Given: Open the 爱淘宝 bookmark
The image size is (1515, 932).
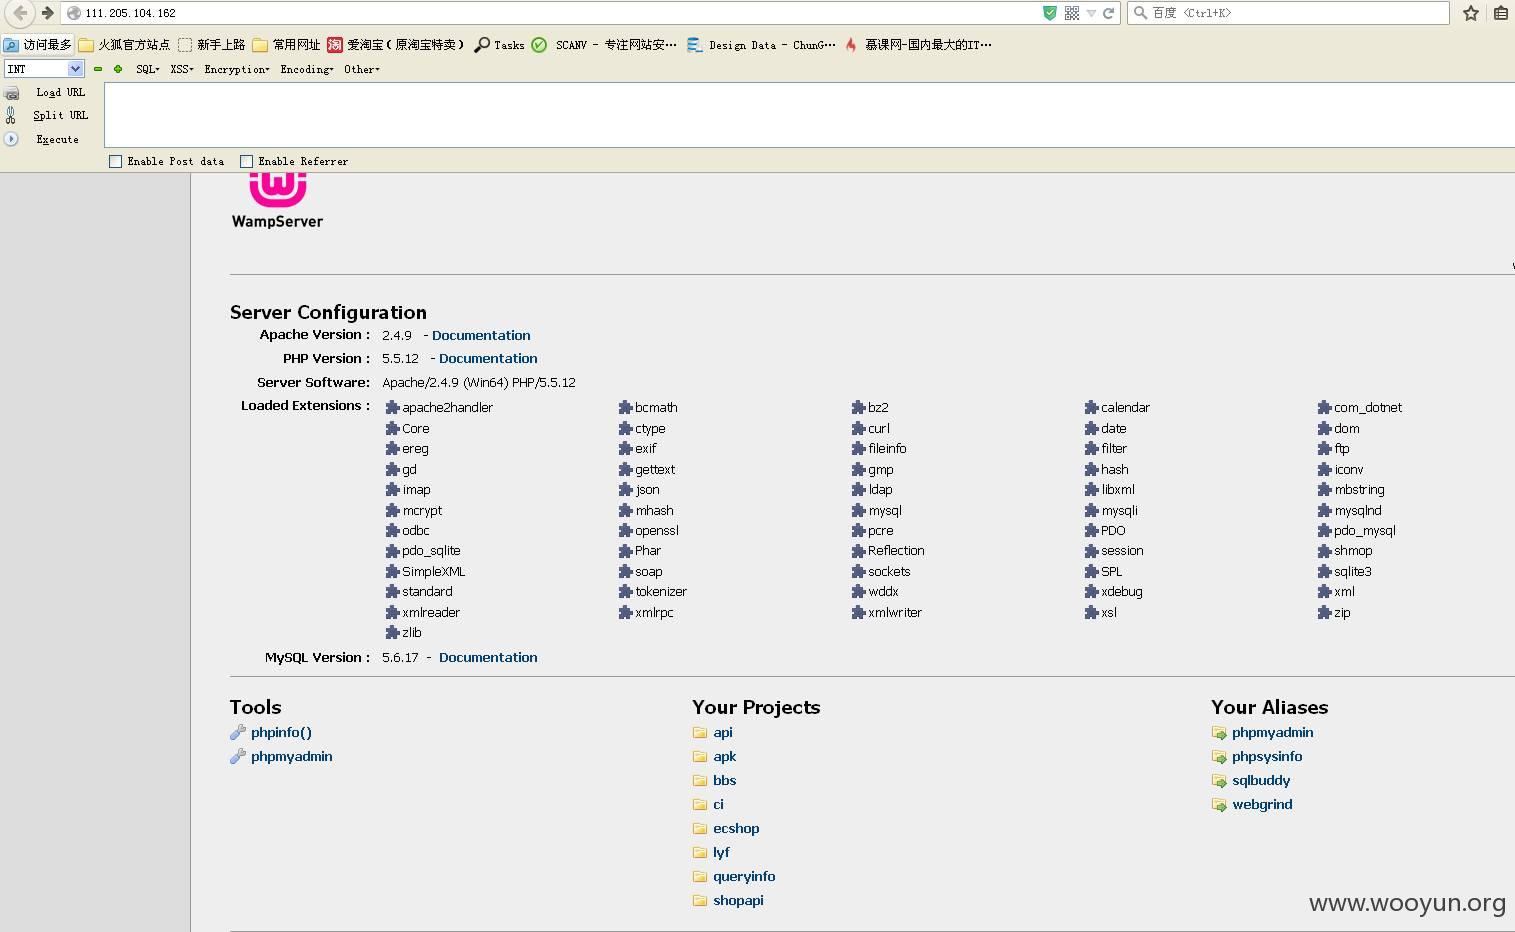Looking at the screenshot, I should click(x=395, y=45).
